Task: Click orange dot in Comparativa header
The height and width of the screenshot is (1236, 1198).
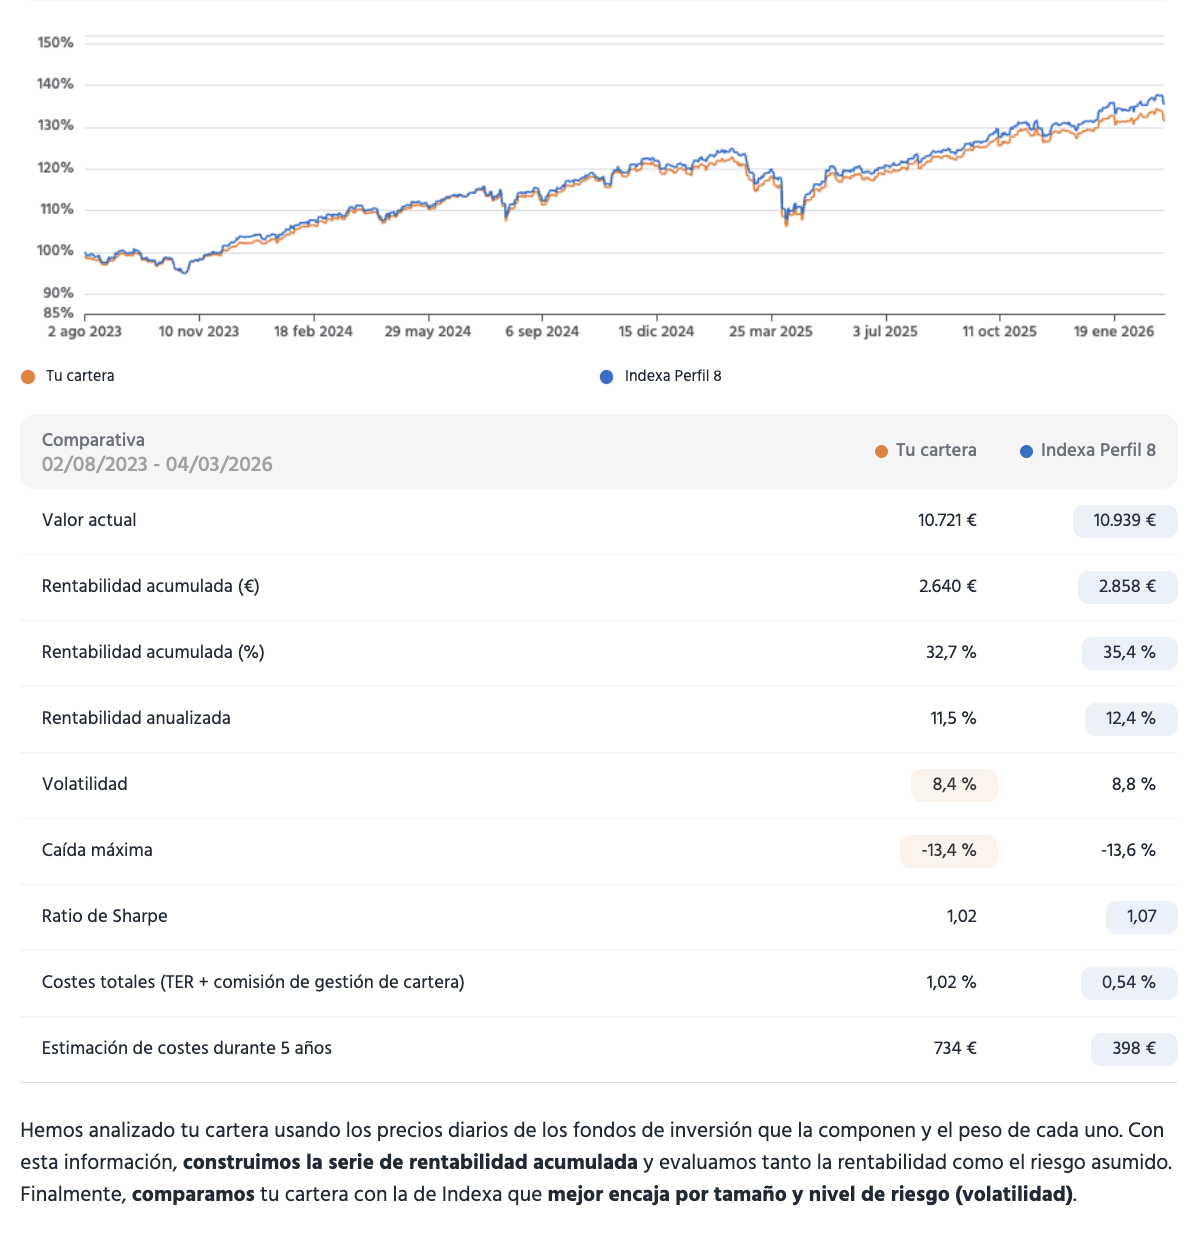Action: click(x=881, y=451)
